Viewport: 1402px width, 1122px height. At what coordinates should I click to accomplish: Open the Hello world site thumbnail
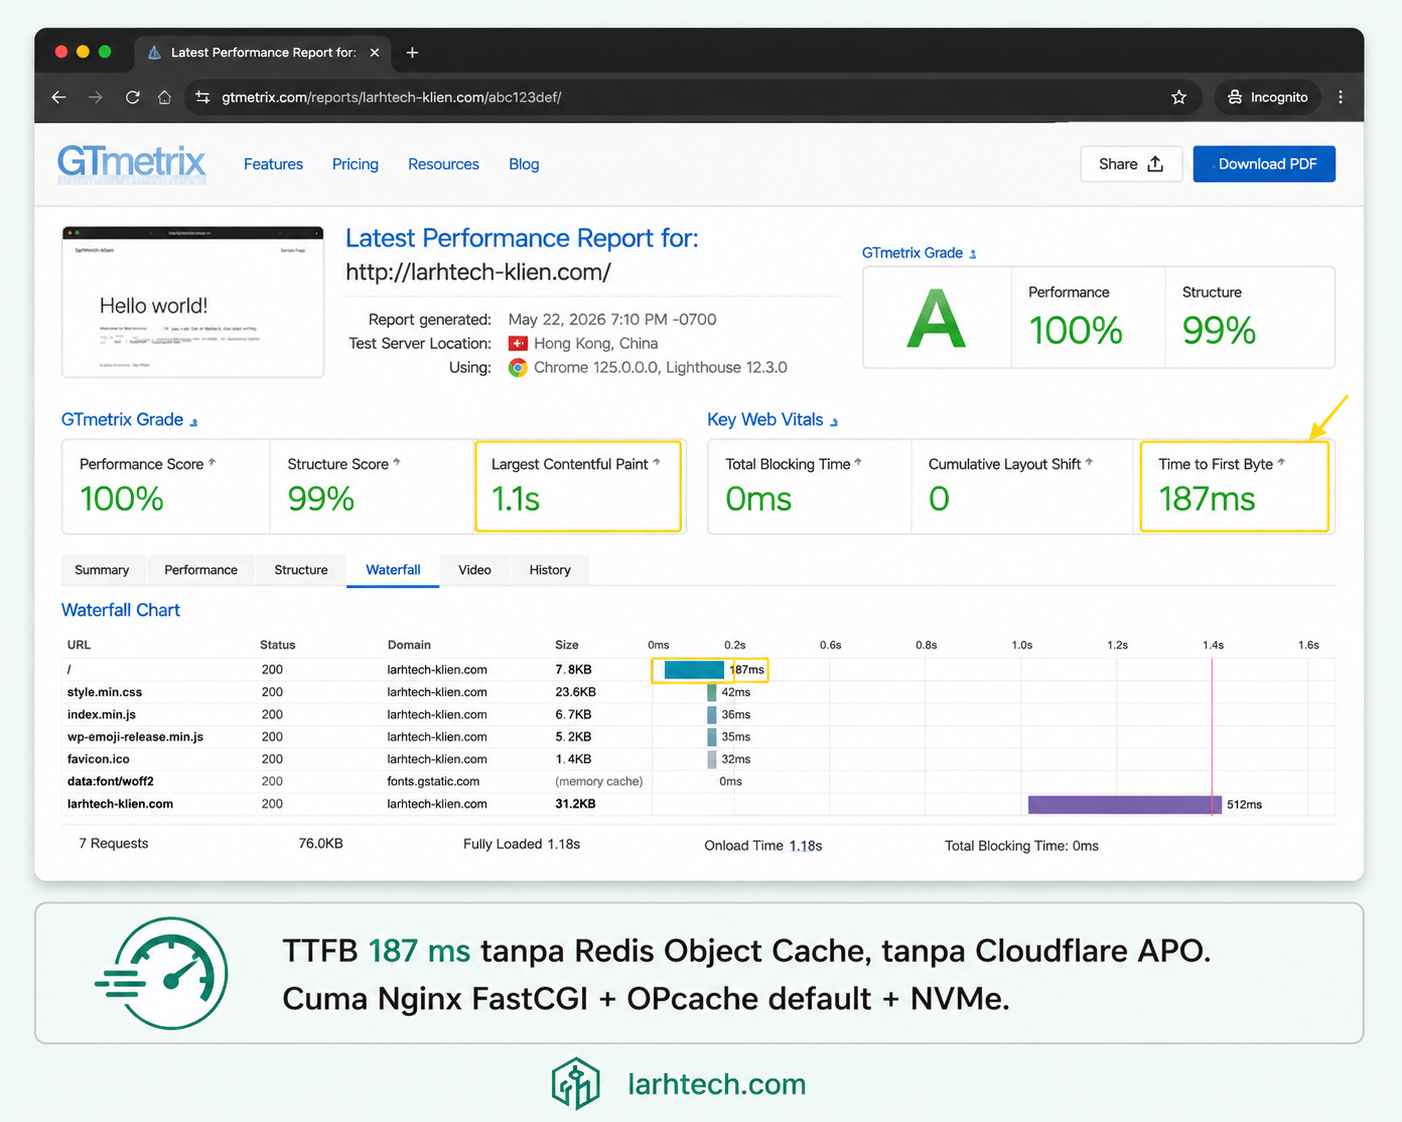[193, 302]
